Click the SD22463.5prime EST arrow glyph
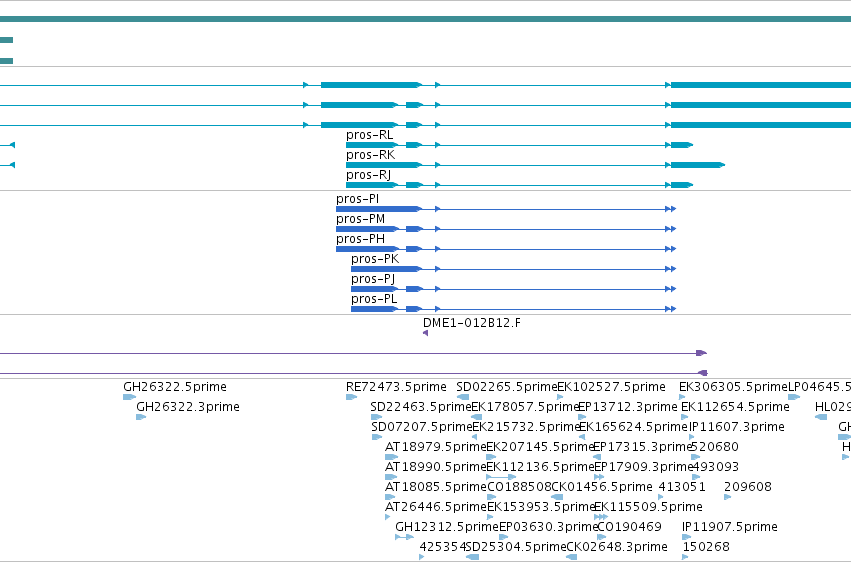The image size is (851, 562). [x=376, y=417]
